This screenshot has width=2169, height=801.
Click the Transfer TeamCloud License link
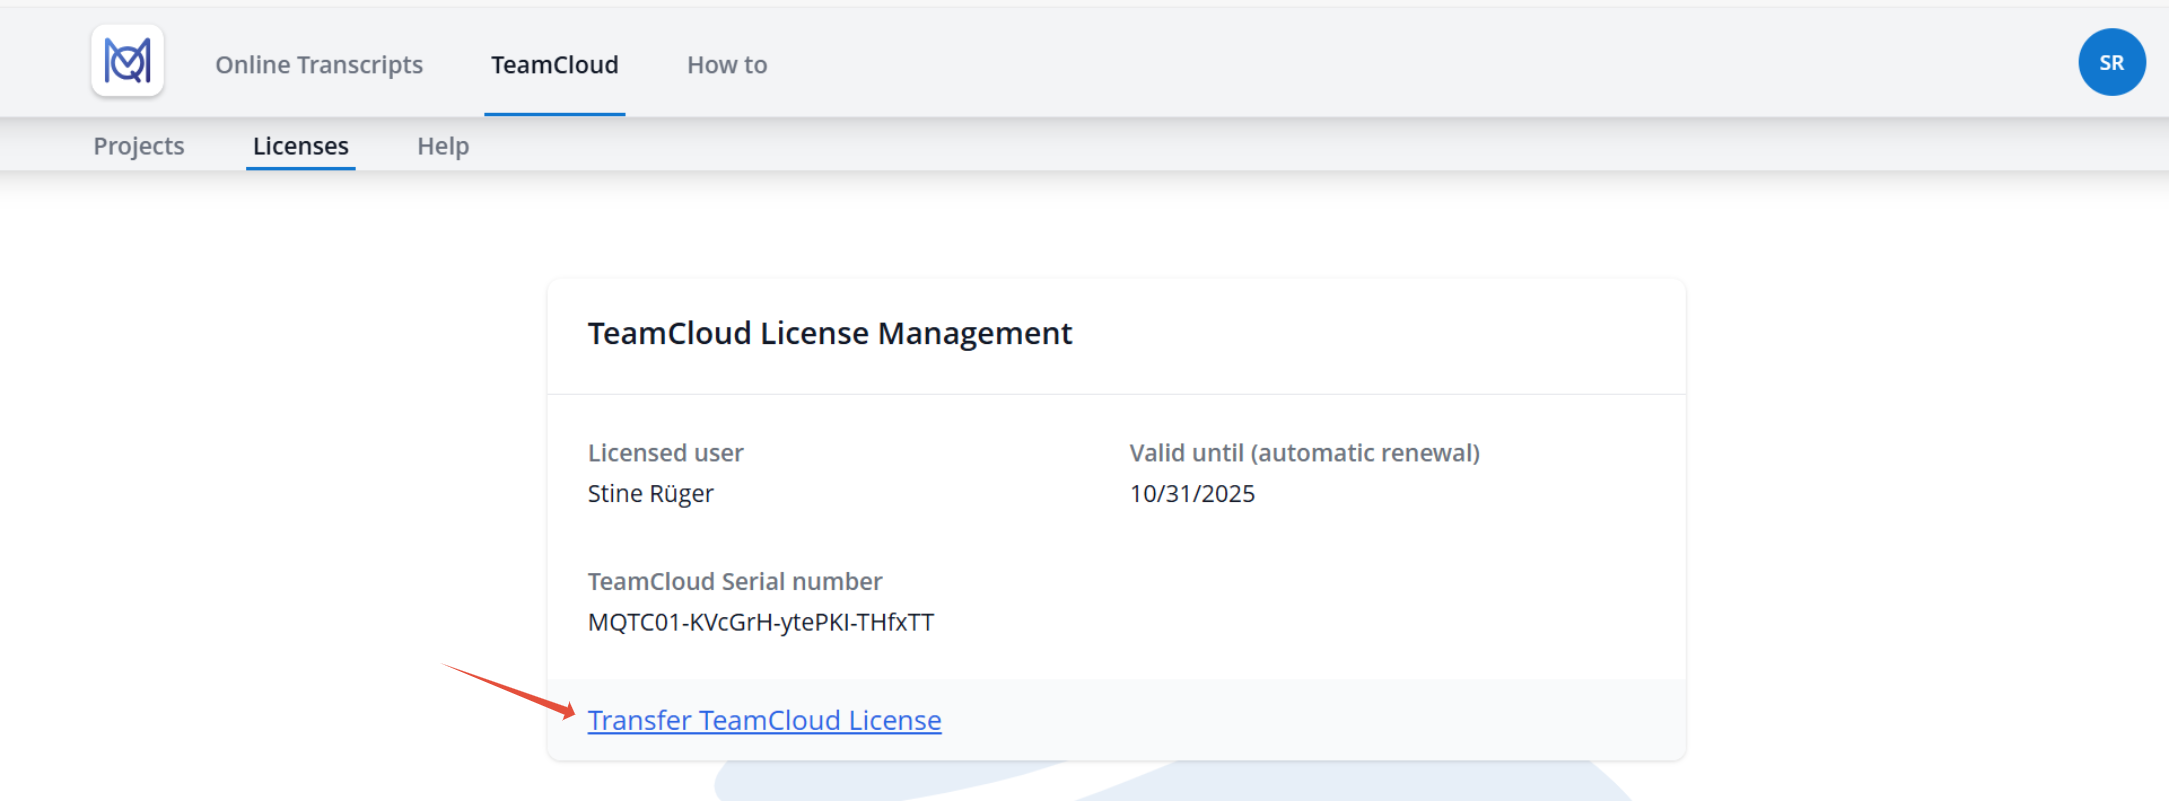pyautogui.click(x=765, y=720)
